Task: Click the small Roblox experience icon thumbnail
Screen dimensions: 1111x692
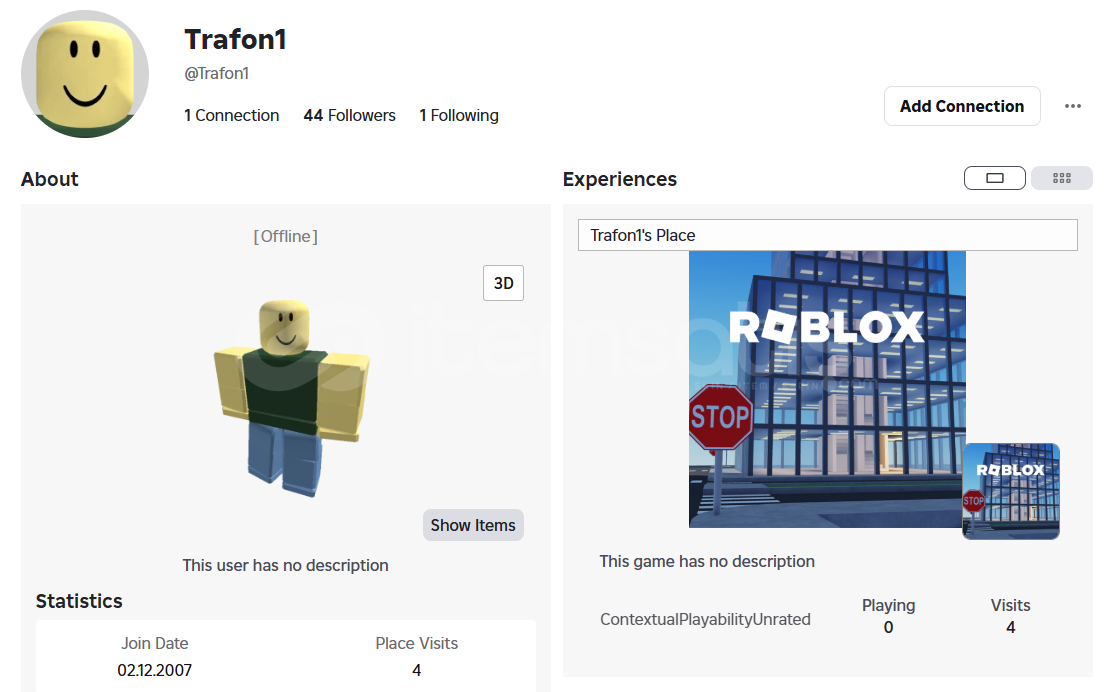Action: pyautogui.click(x=1011, y=492)
